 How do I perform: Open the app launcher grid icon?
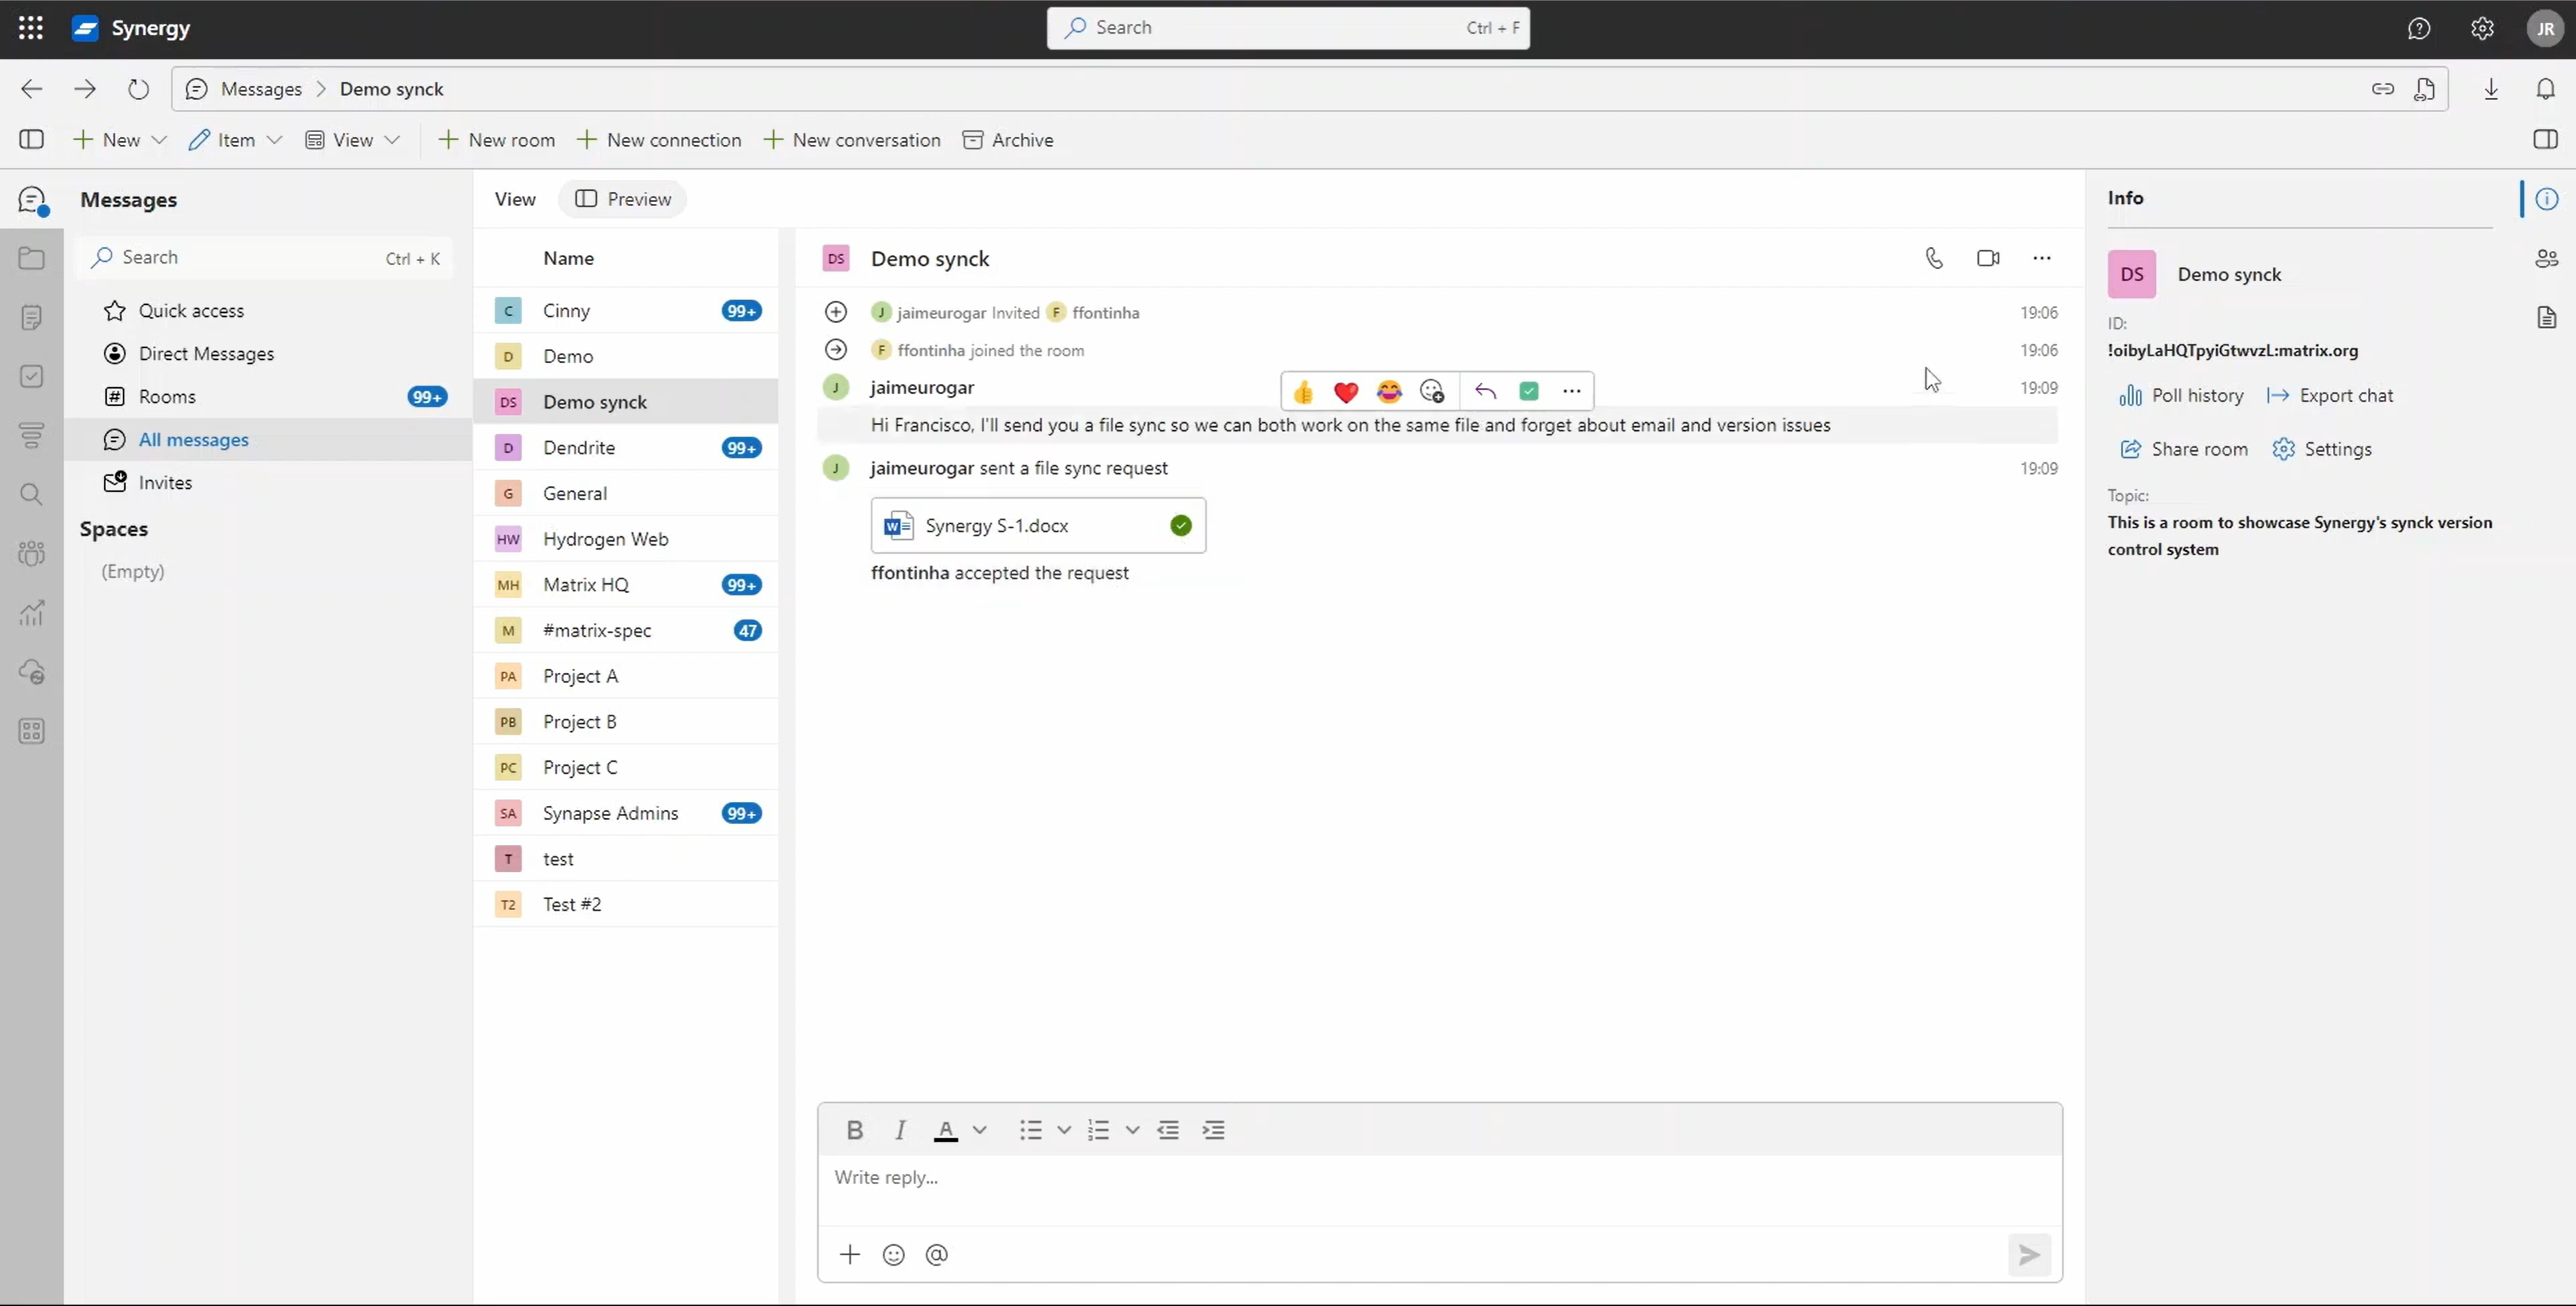(31, 28)
